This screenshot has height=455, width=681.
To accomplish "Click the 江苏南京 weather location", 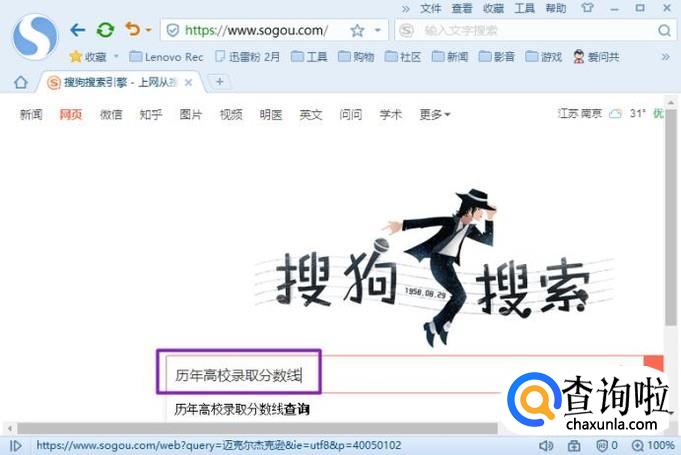I will click(x=580, y=113).
